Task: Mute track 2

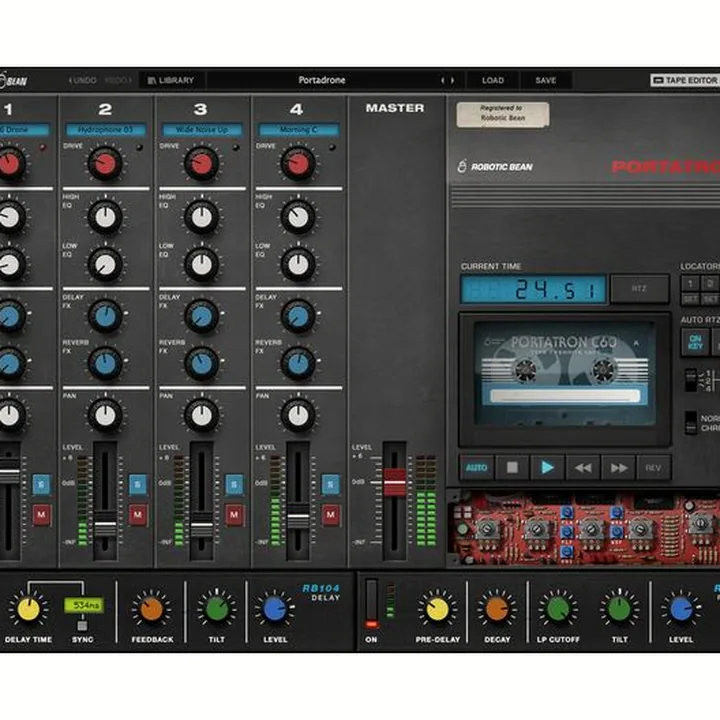Action: (138, 515)
